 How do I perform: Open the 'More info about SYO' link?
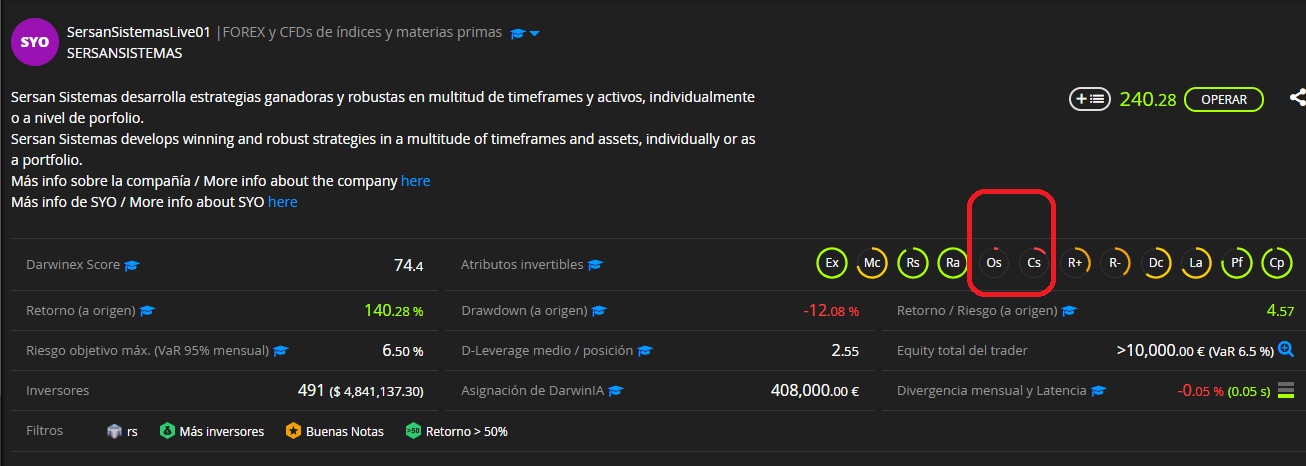(x=282, y=202)
